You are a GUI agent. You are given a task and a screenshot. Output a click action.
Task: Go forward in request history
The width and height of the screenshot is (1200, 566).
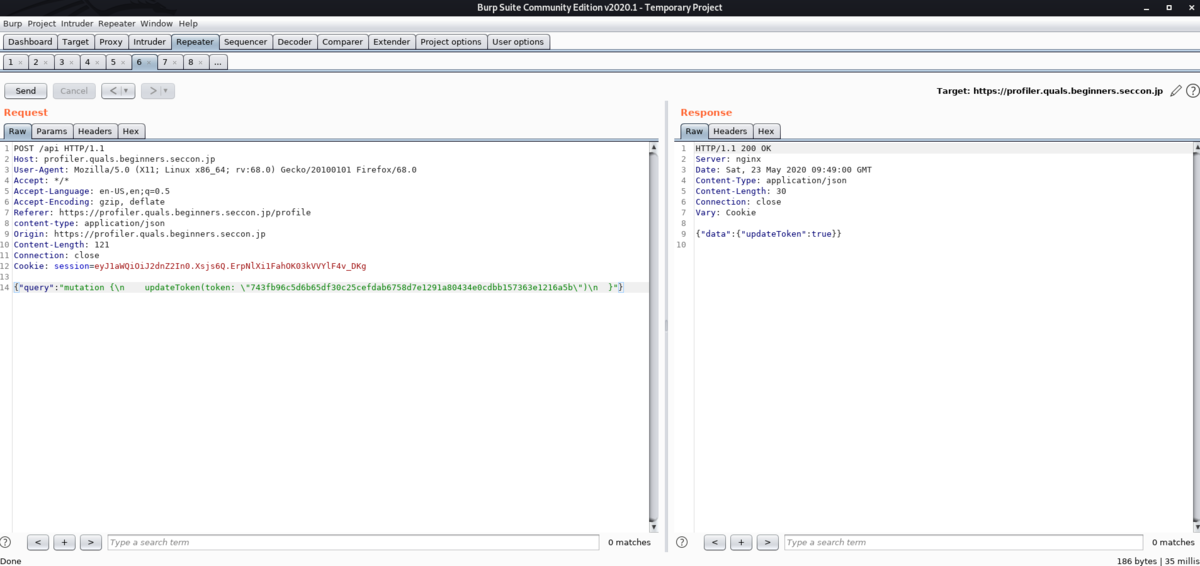(x=151, y=91)
